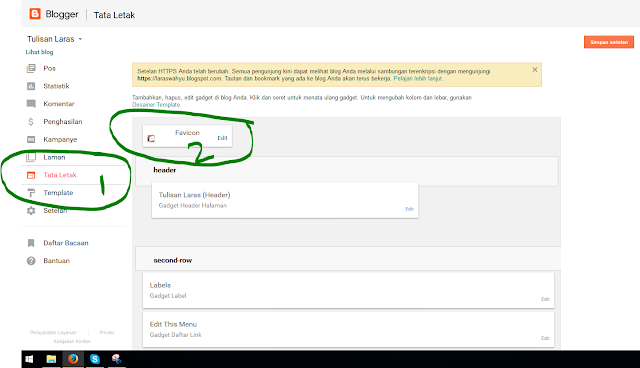Screen dimensions: 640x368
Task: Click the Template paint roller icon
Action: tap(31, 193)
